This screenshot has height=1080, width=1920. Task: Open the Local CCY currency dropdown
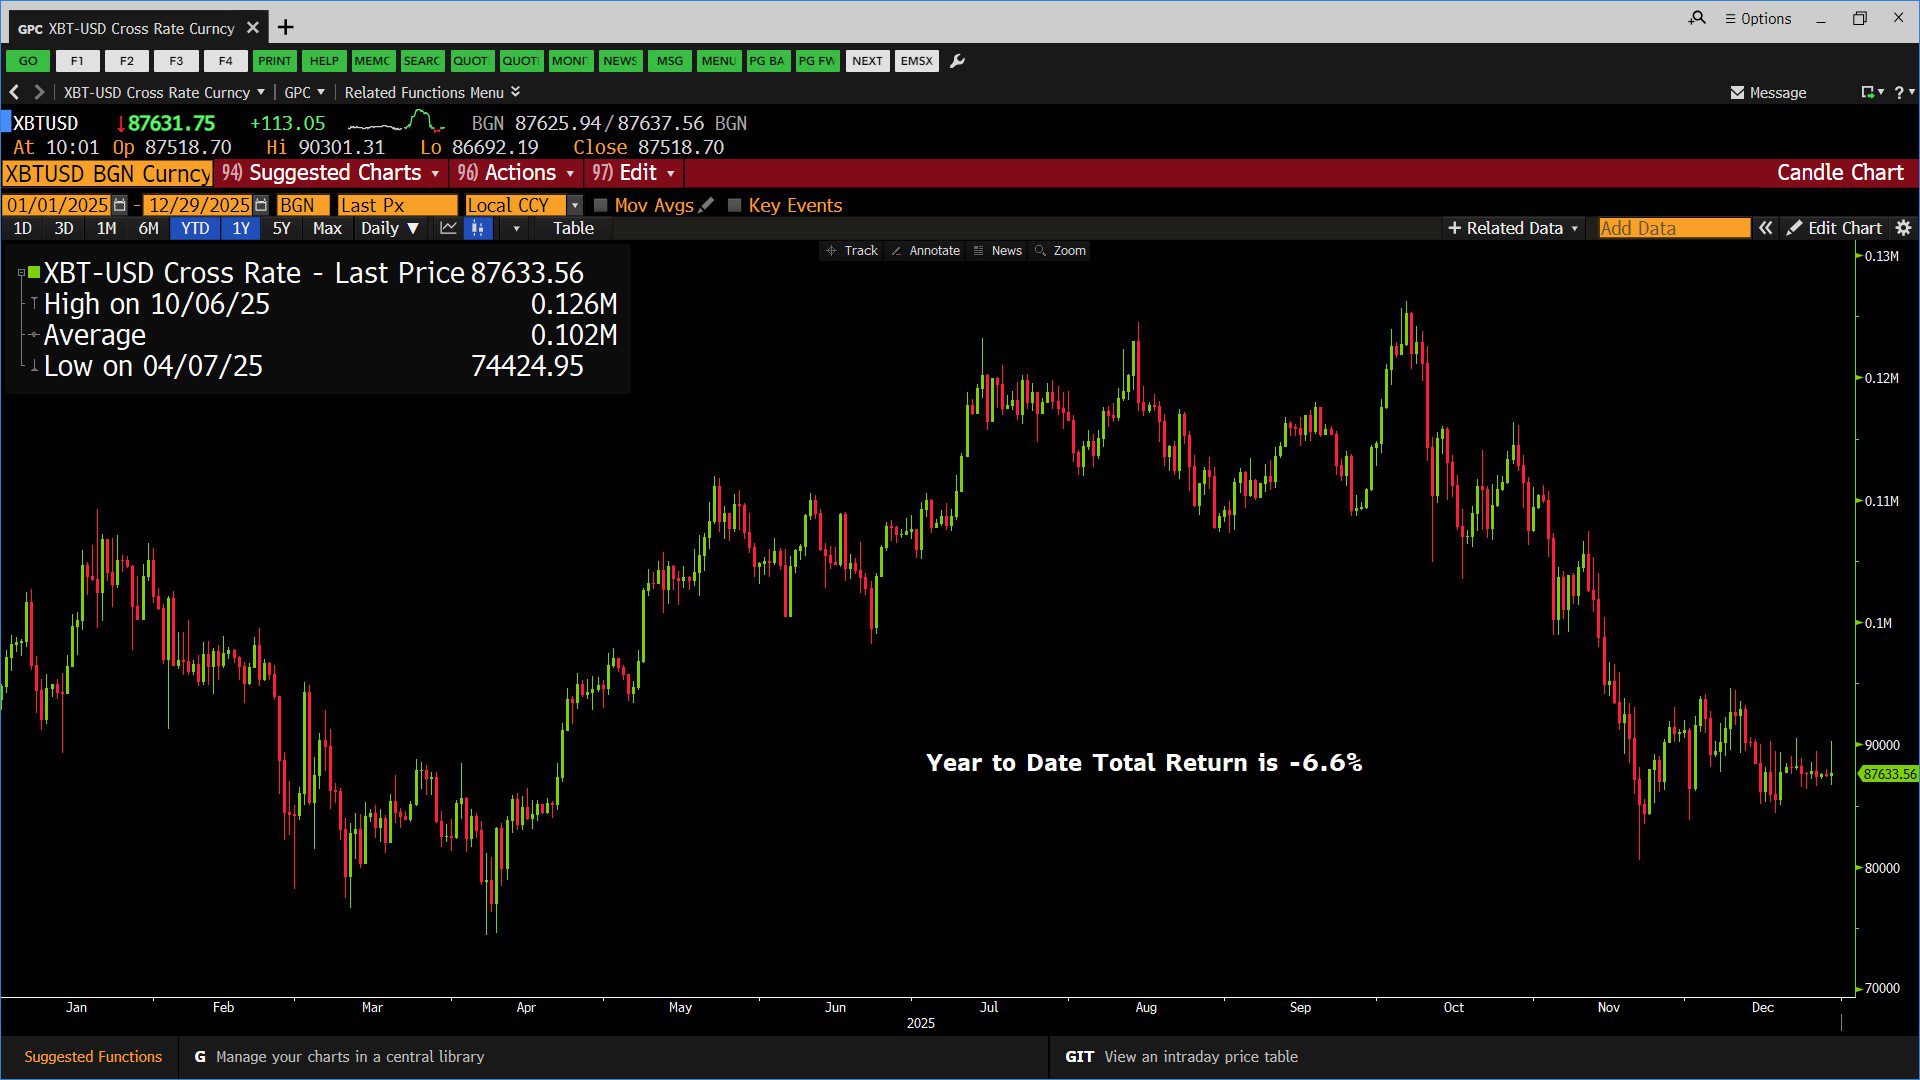click(x=575, y=205)
